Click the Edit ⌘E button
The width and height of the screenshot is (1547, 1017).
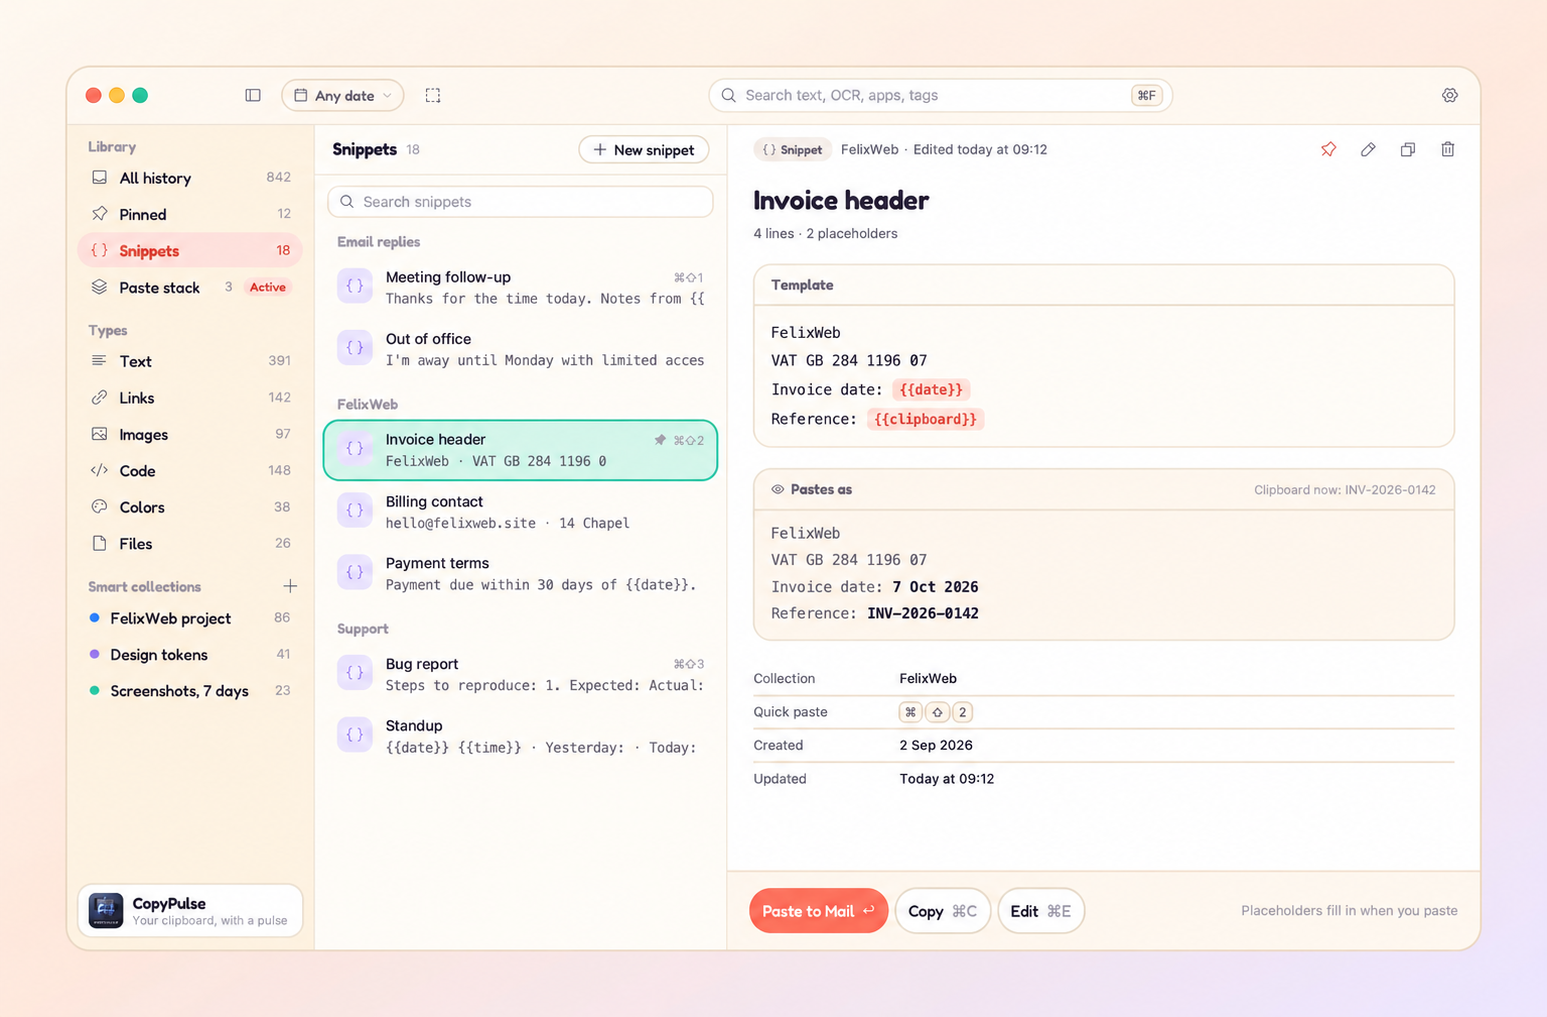coord(1040,911)
